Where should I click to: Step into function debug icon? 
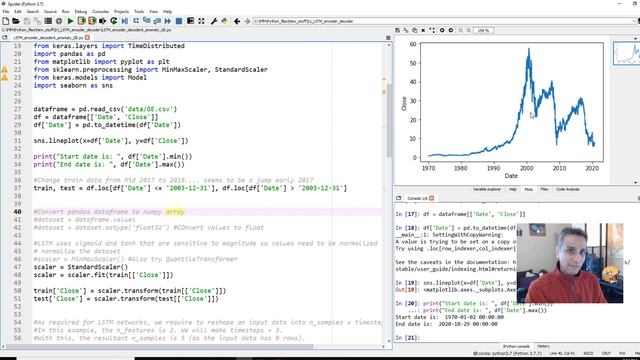tap(147, 21)
